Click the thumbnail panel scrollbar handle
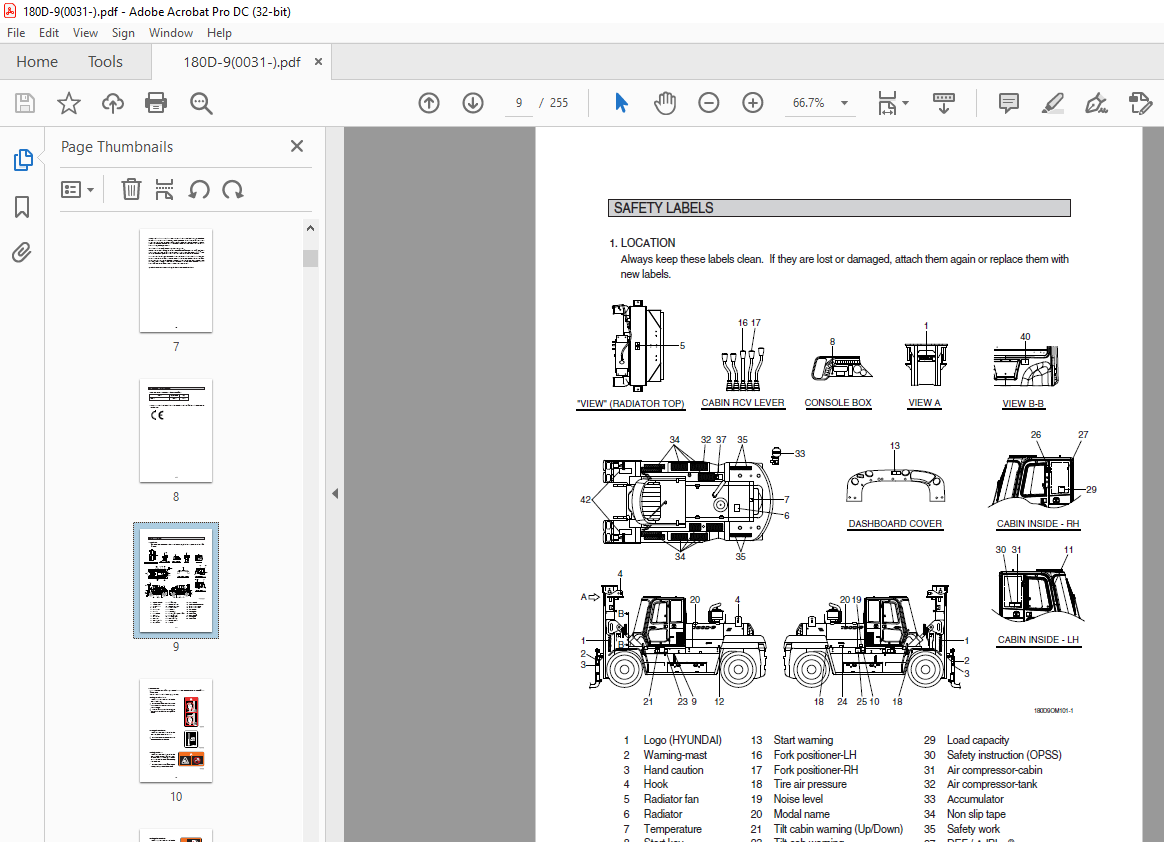1164x842 pixels. coord(310,258)
